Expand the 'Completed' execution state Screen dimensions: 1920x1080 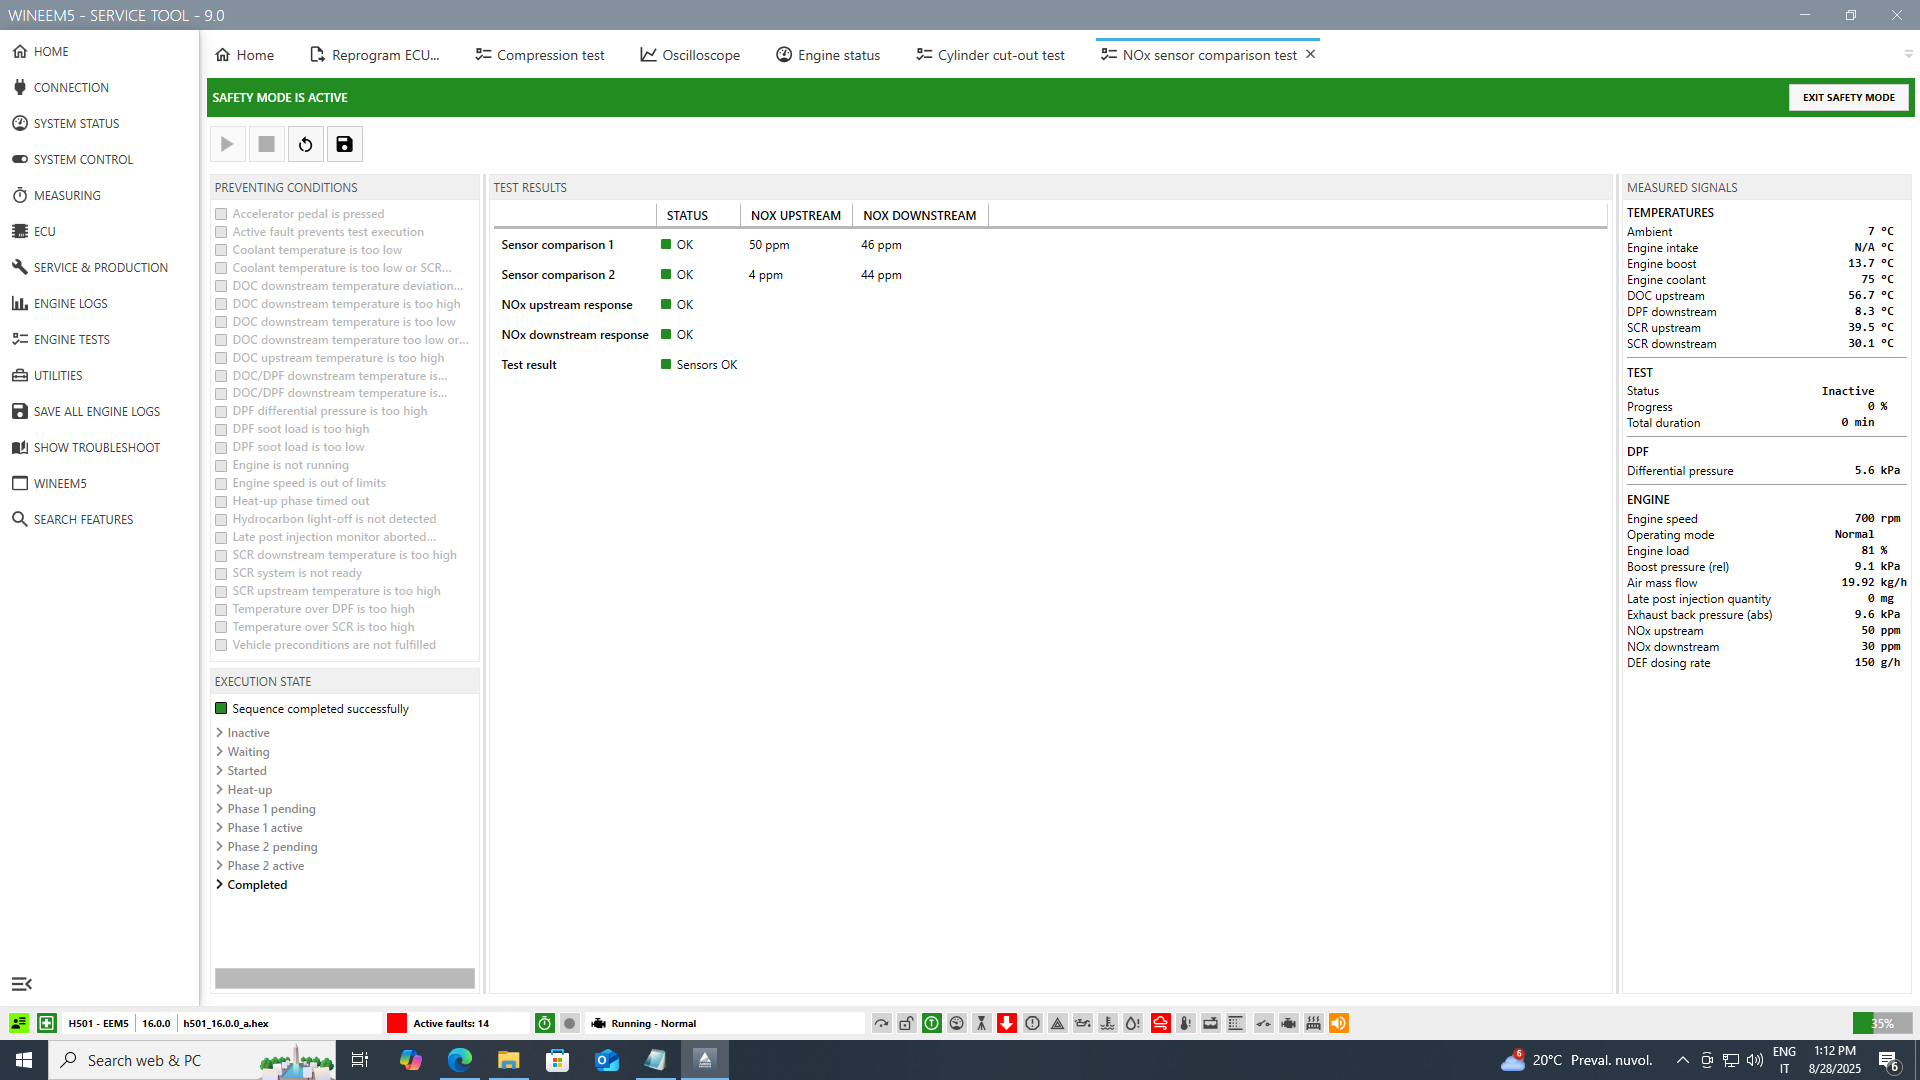pos(219,885)
